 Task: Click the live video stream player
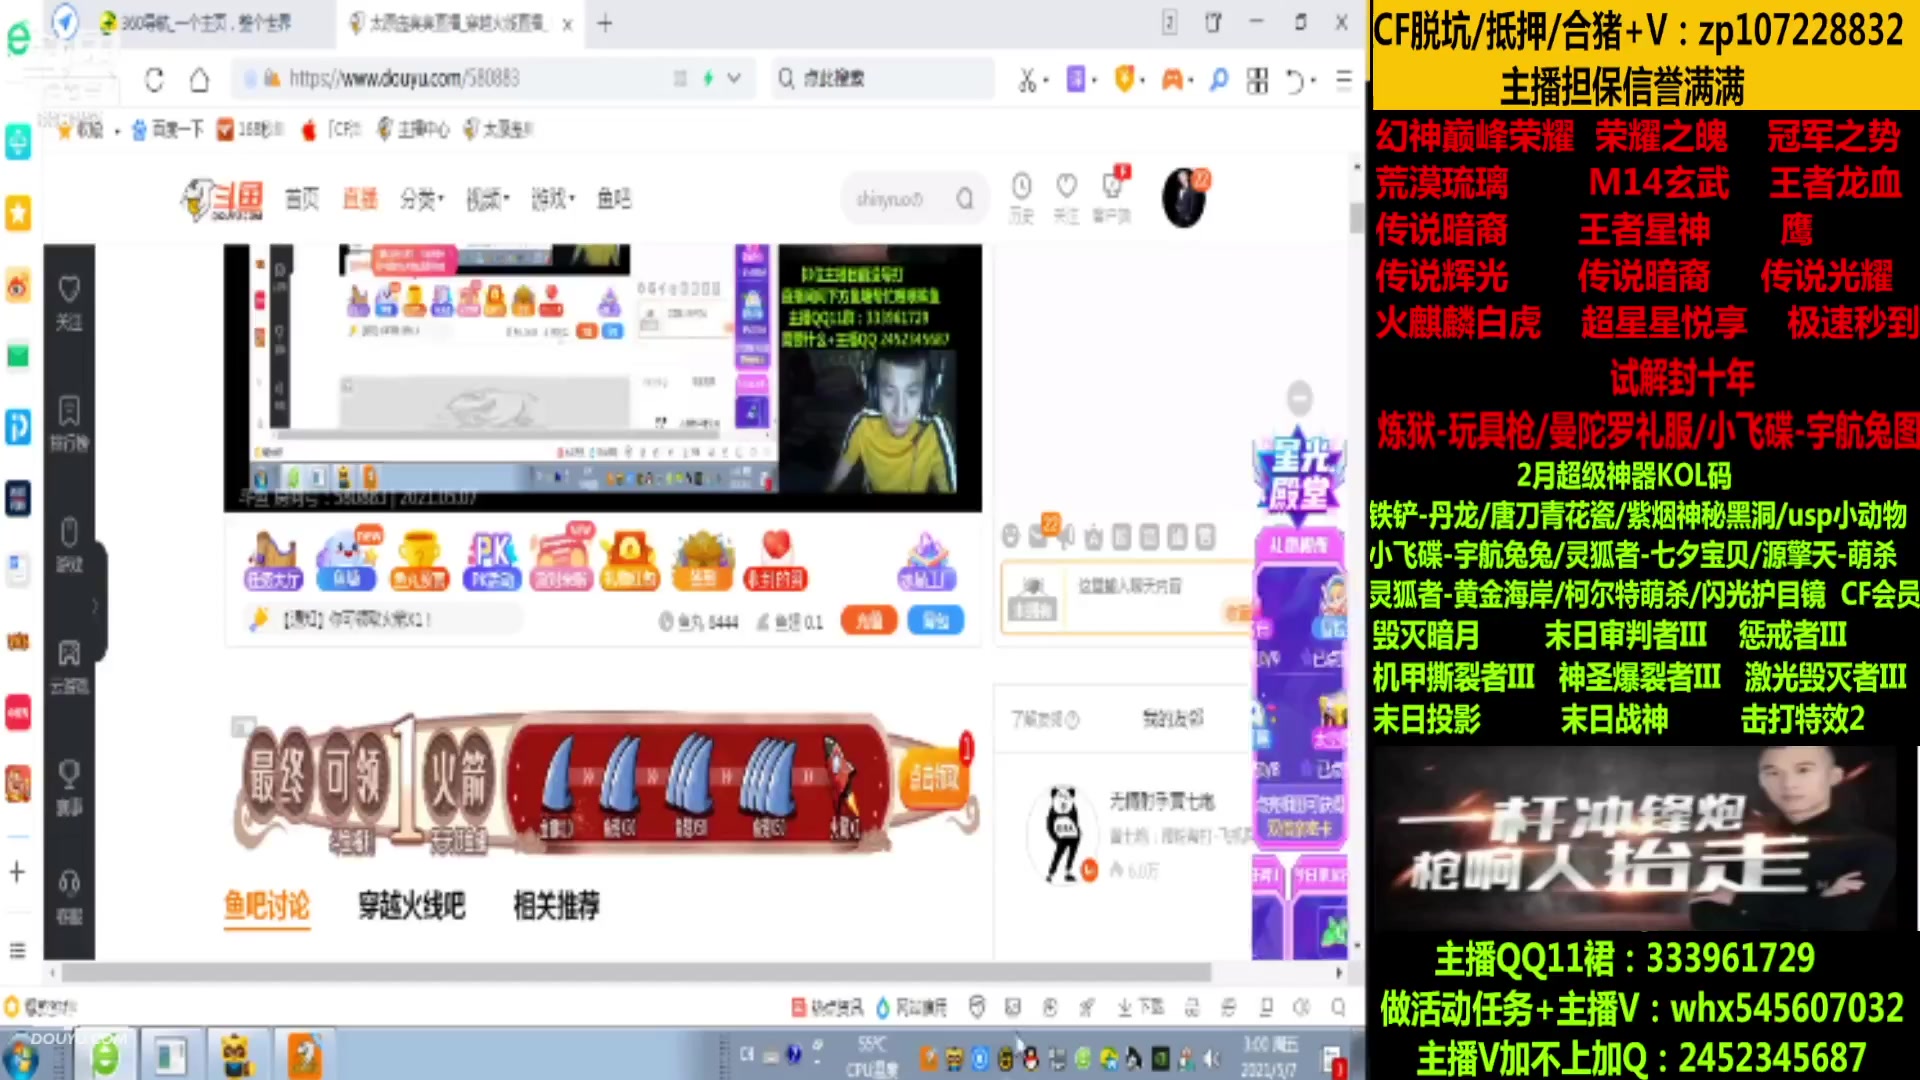coord(602,378)
